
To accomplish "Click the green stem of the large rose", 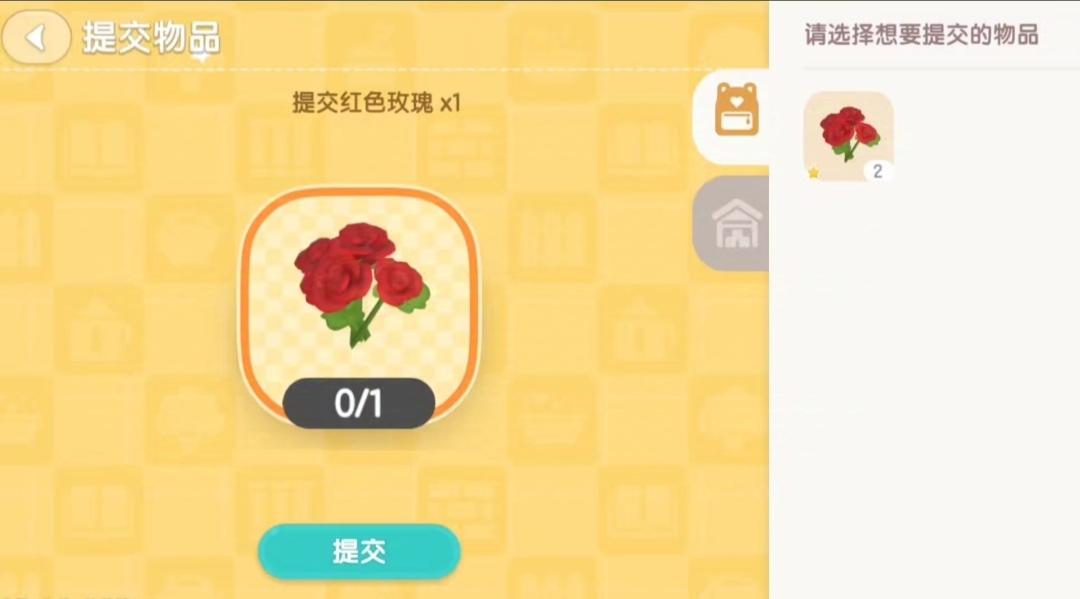I will (x=365, y=324).
